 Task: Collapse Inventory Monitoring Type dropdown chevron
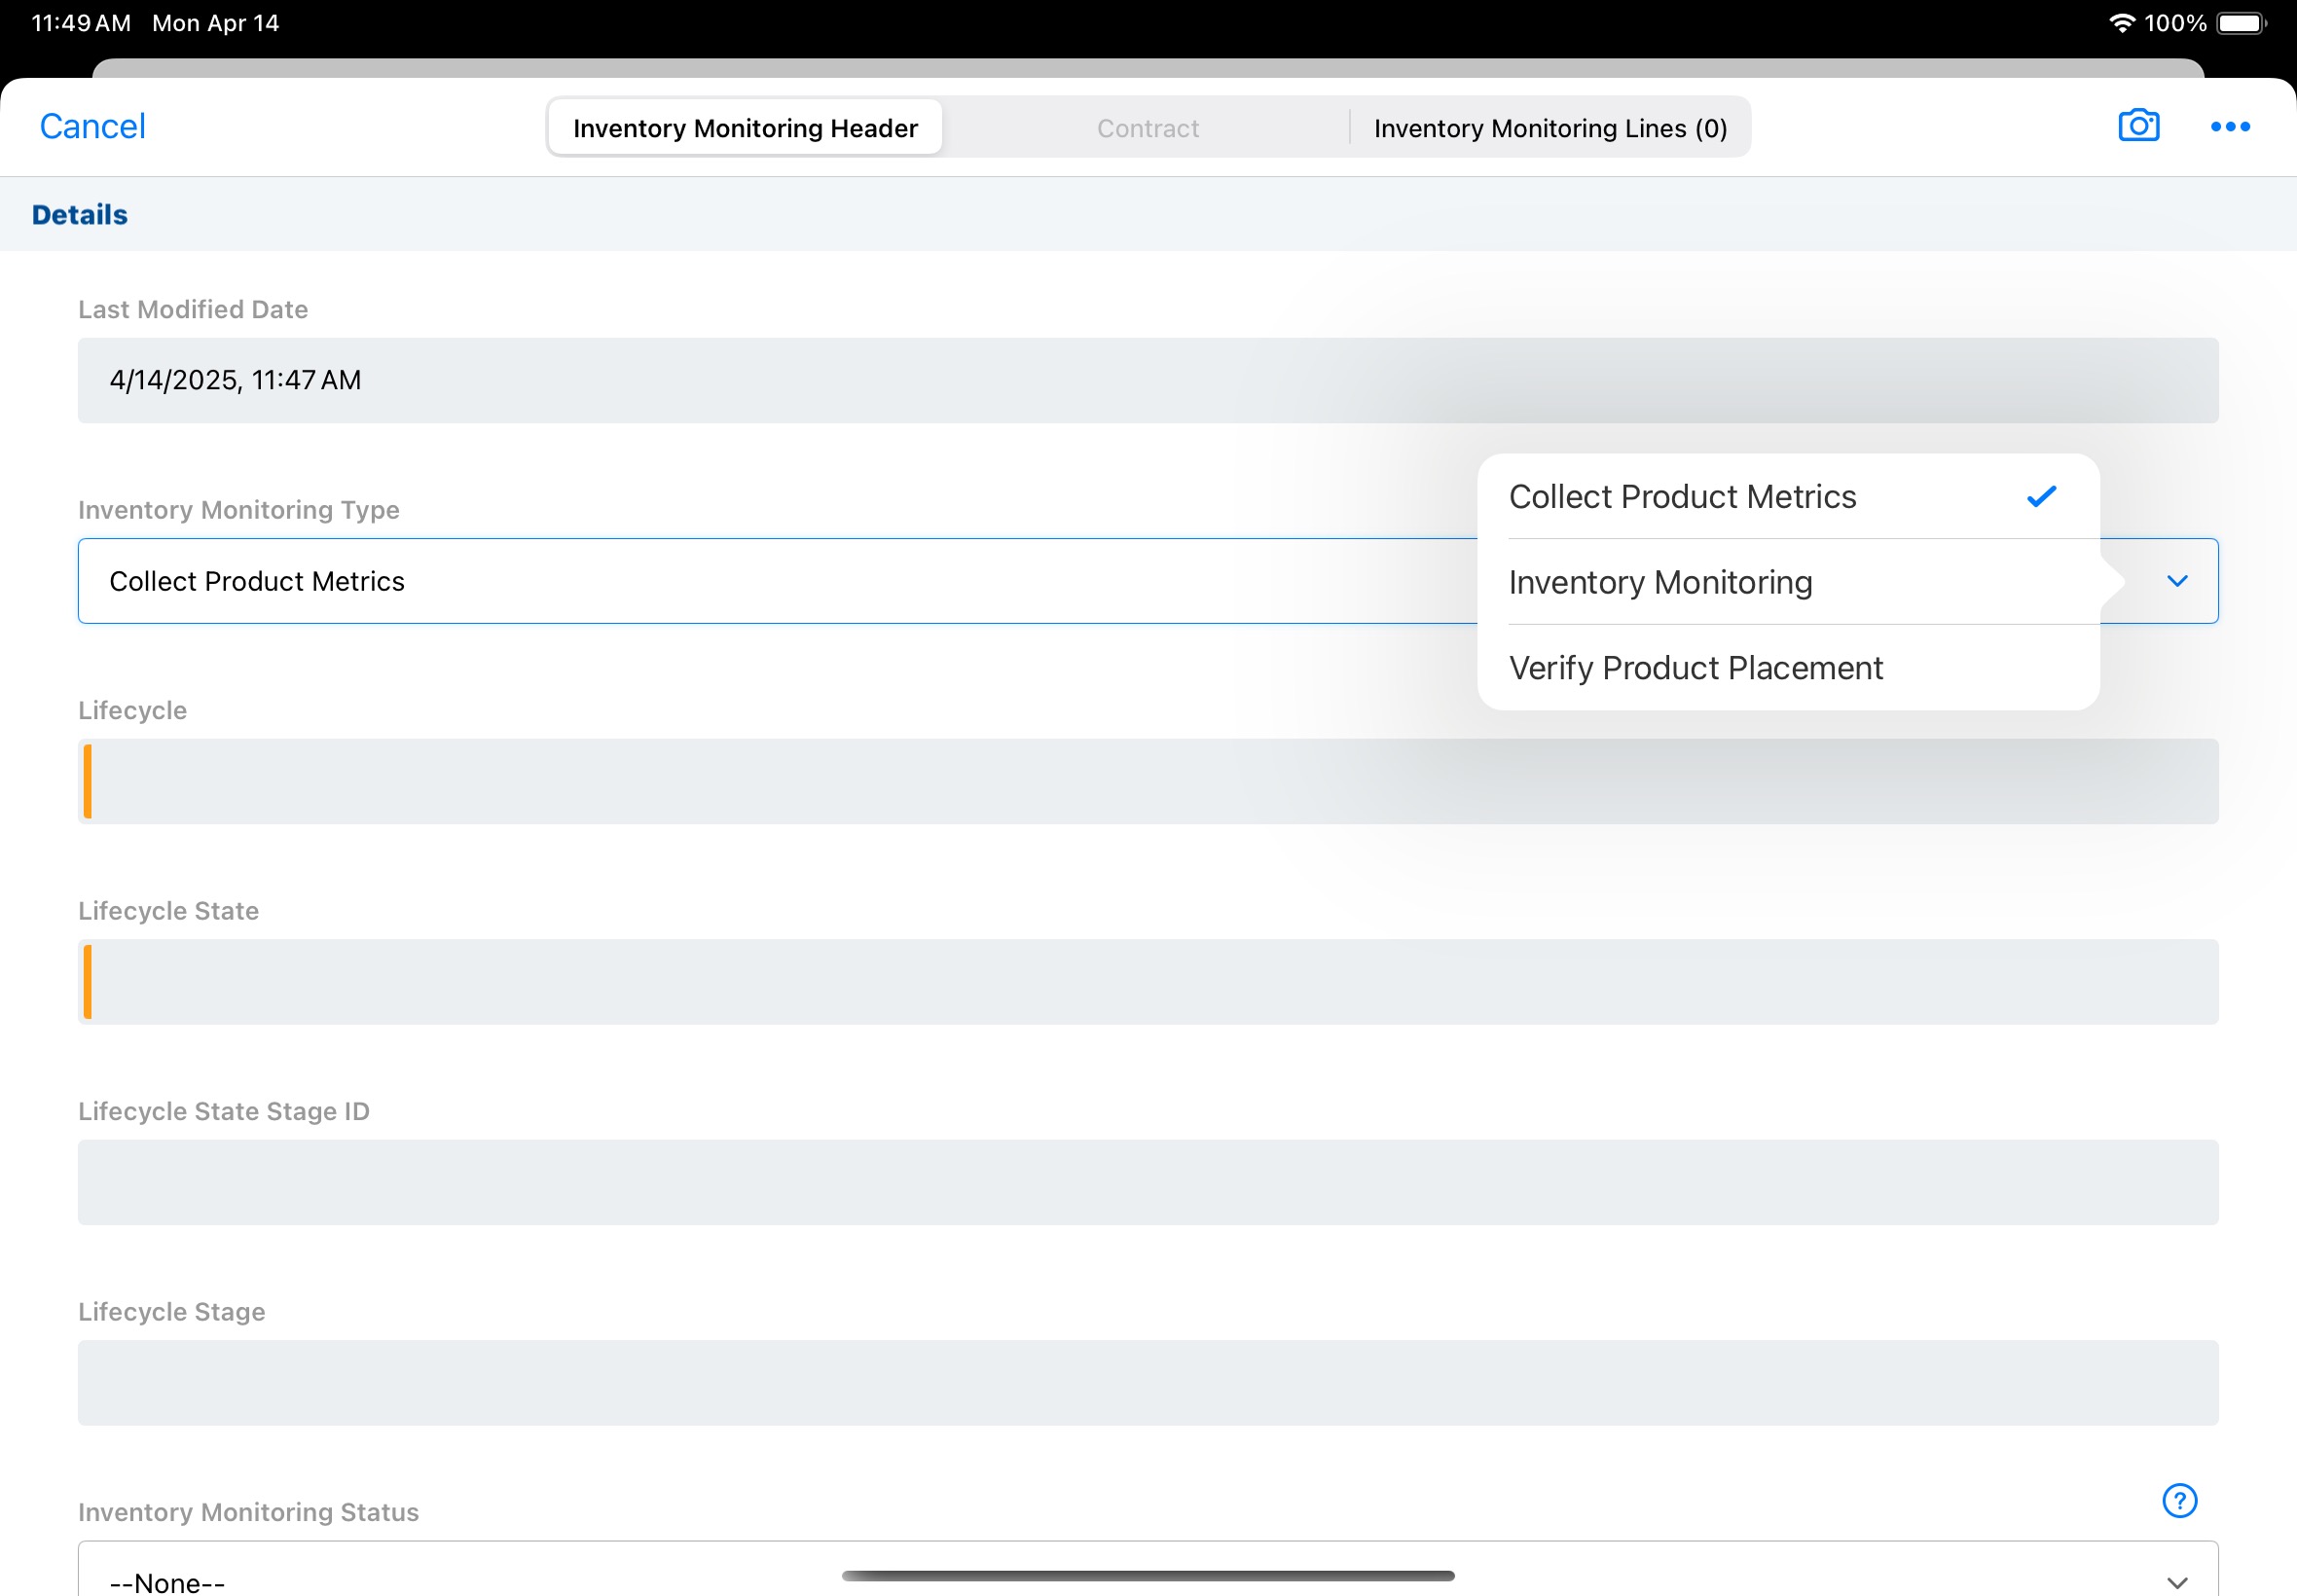click(x=2177, y=581)
